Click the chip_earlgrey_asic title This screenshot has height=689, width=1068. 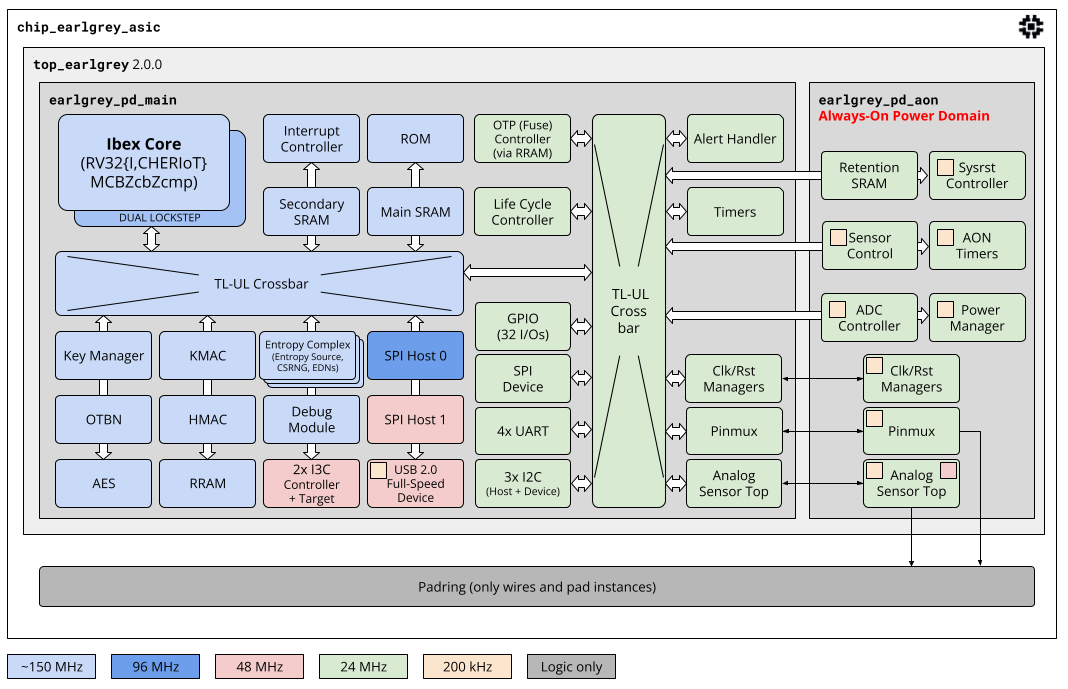pos(89,27)
